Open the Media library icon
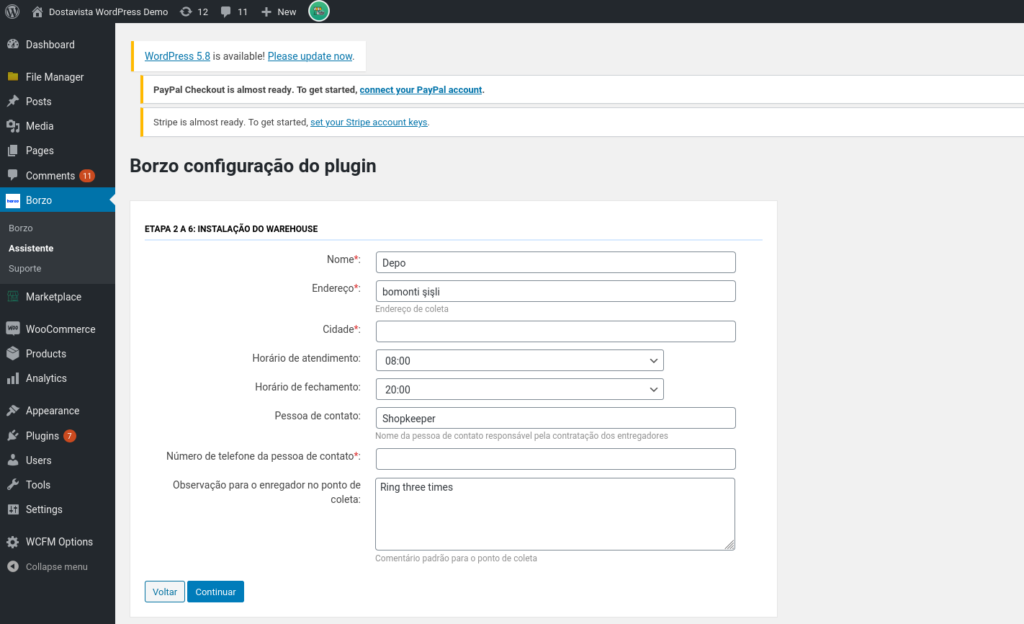 tap(14, 126)
